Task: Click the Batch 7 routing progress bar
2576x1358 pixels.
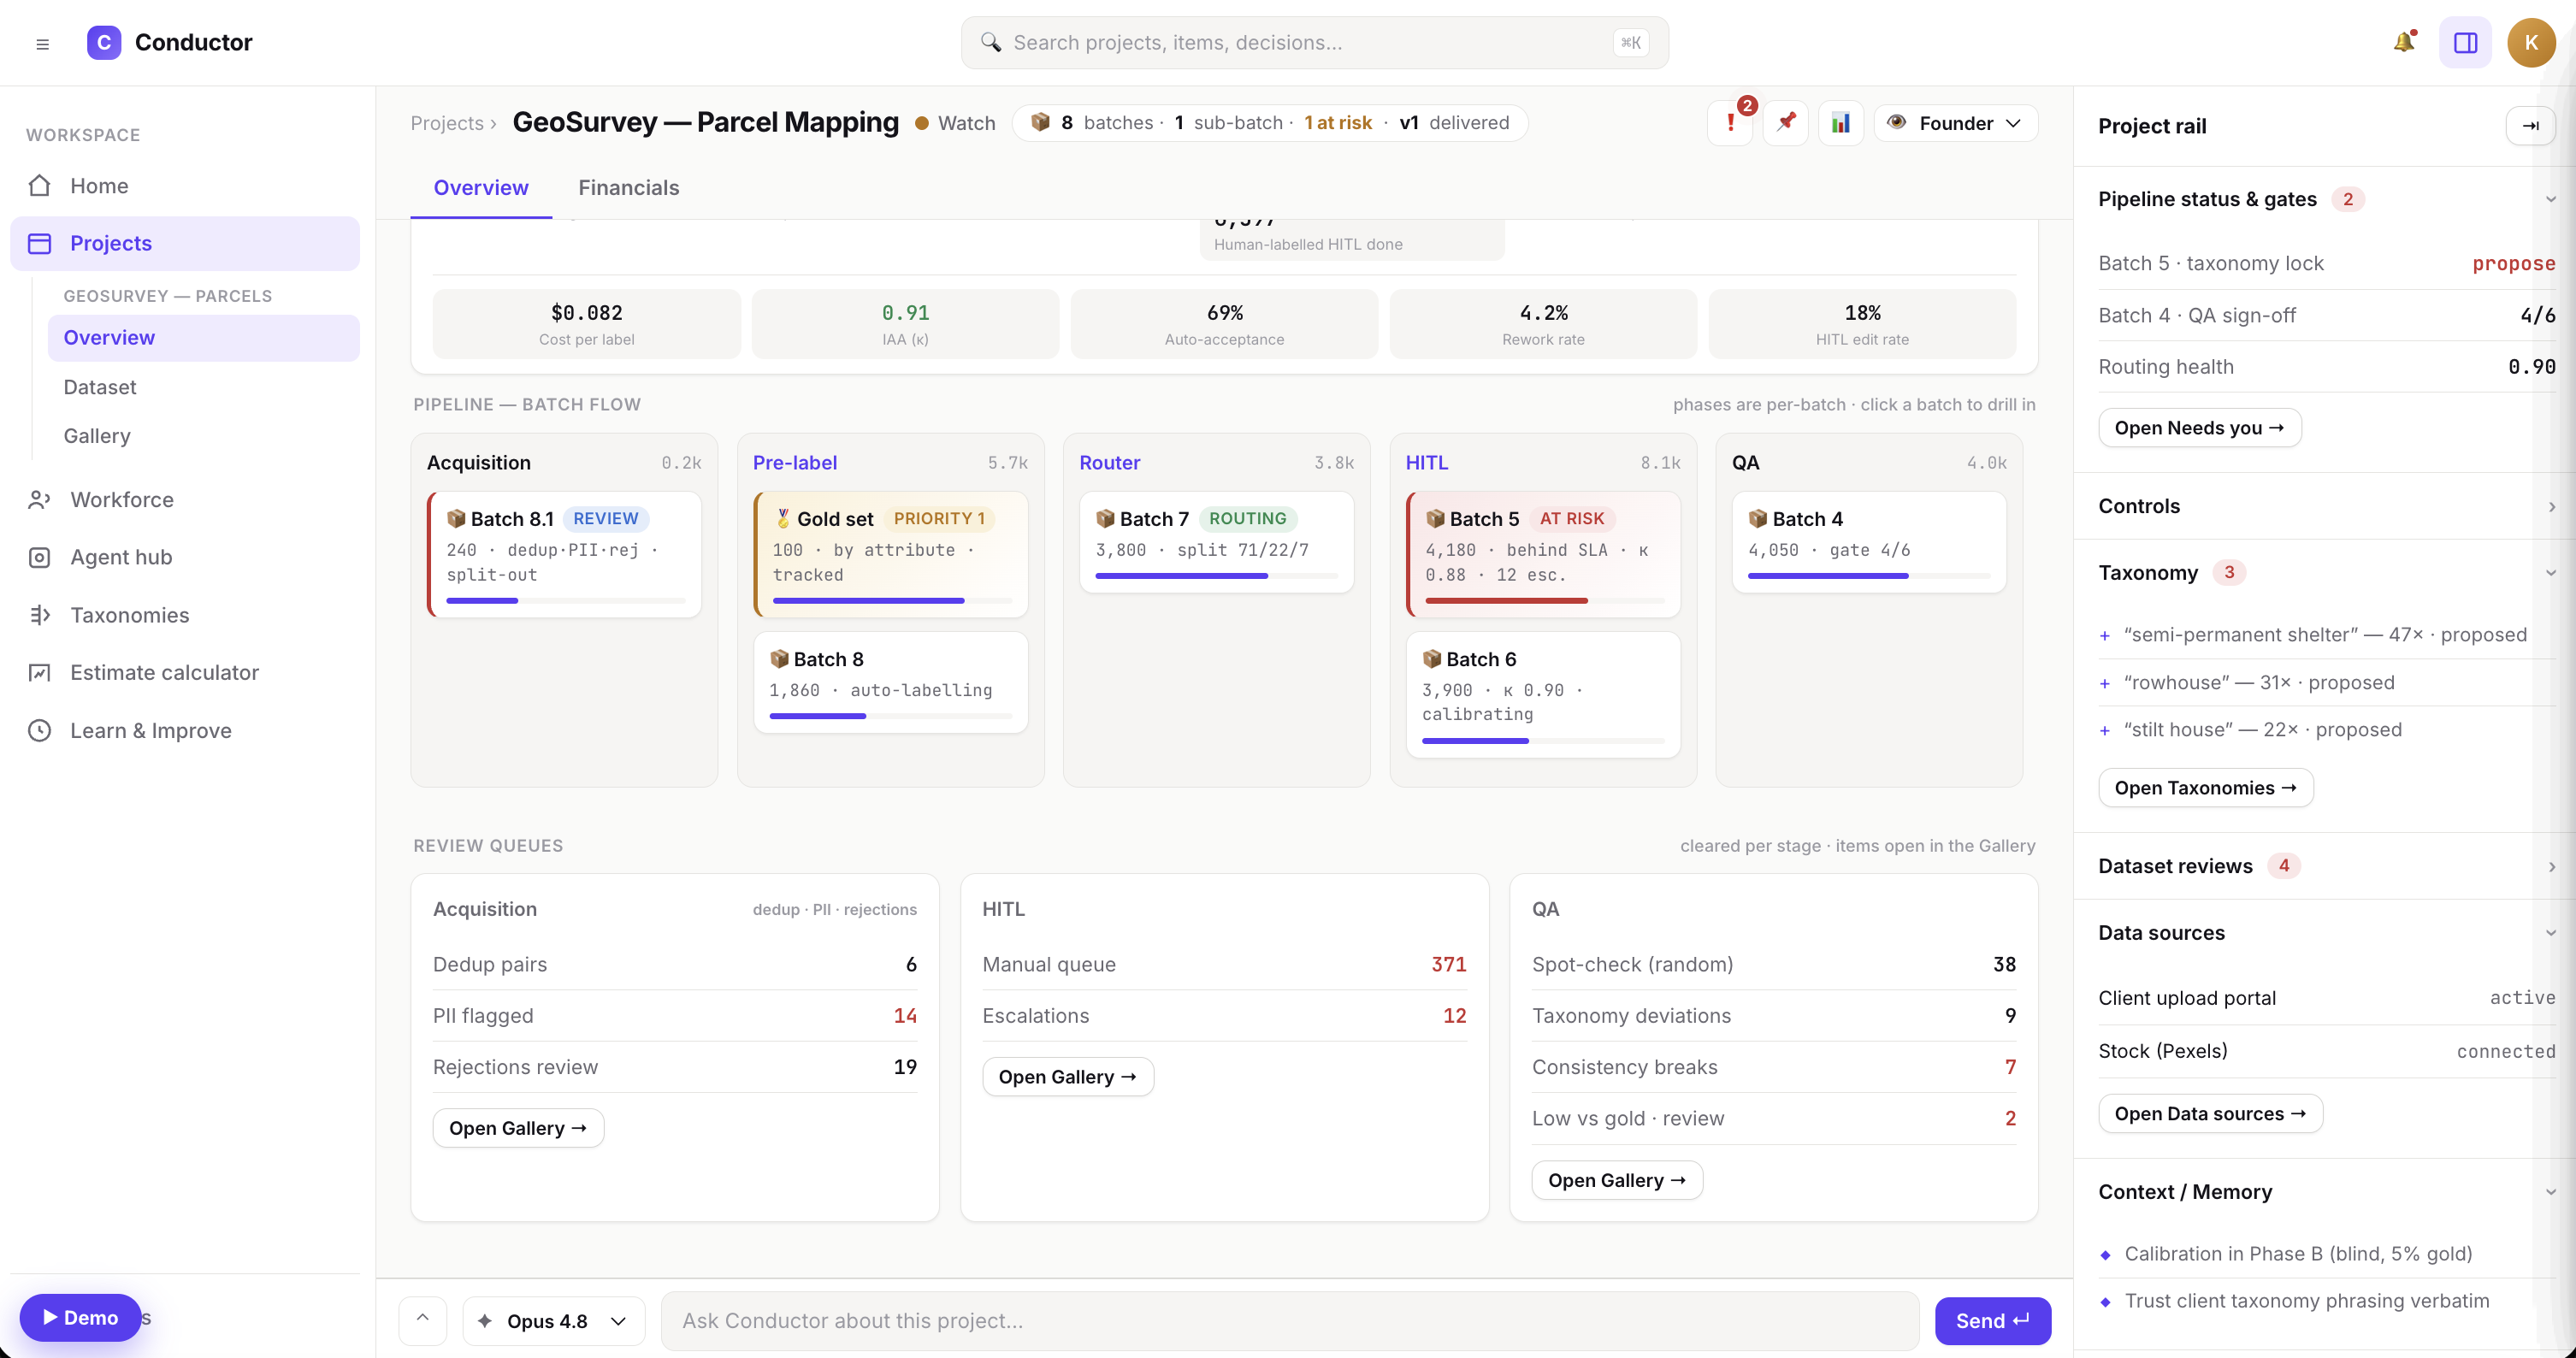Action: click(x=1216, y=577)
